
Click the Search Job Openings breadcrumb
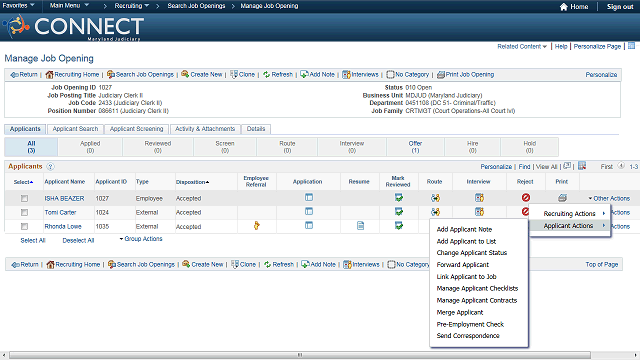click(x=196, y=6)
